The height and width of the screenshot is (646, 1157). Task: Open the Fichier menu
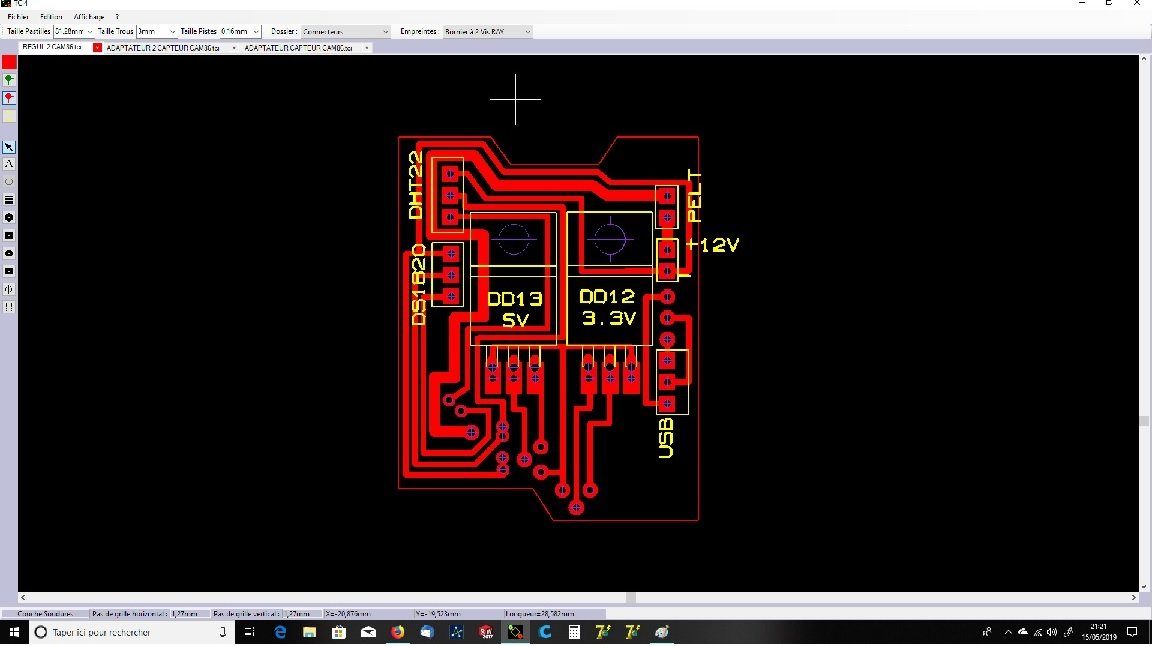pos(18,16)
